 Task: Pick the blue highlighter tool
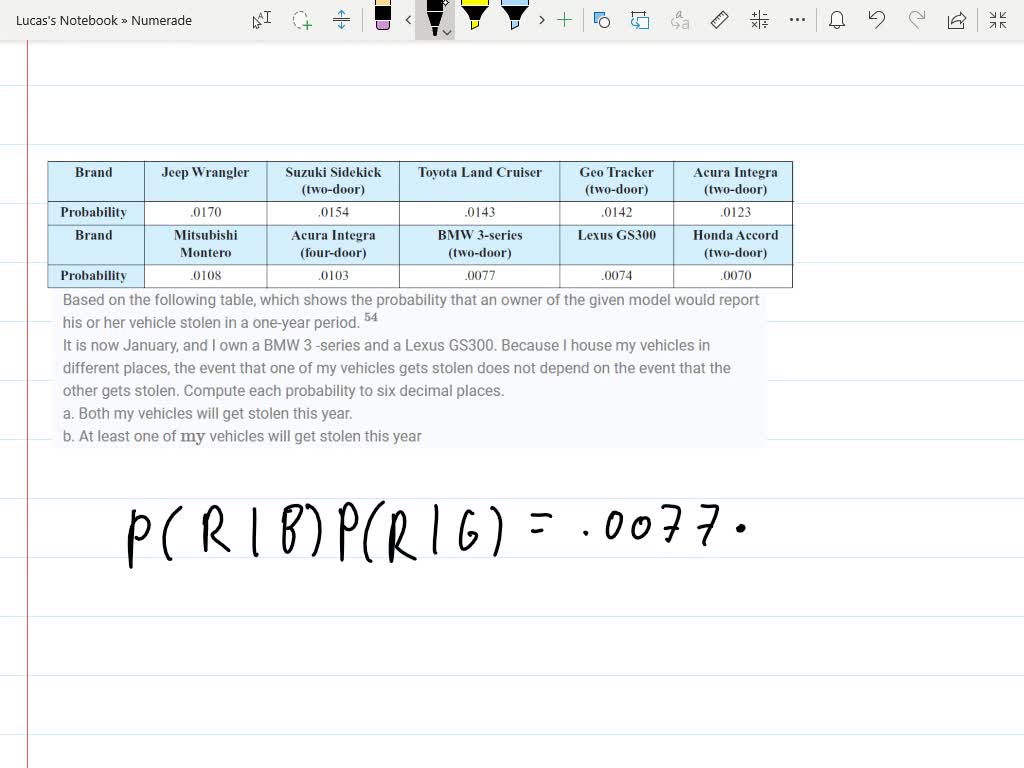pyautogui.click(x=514, y=18)
